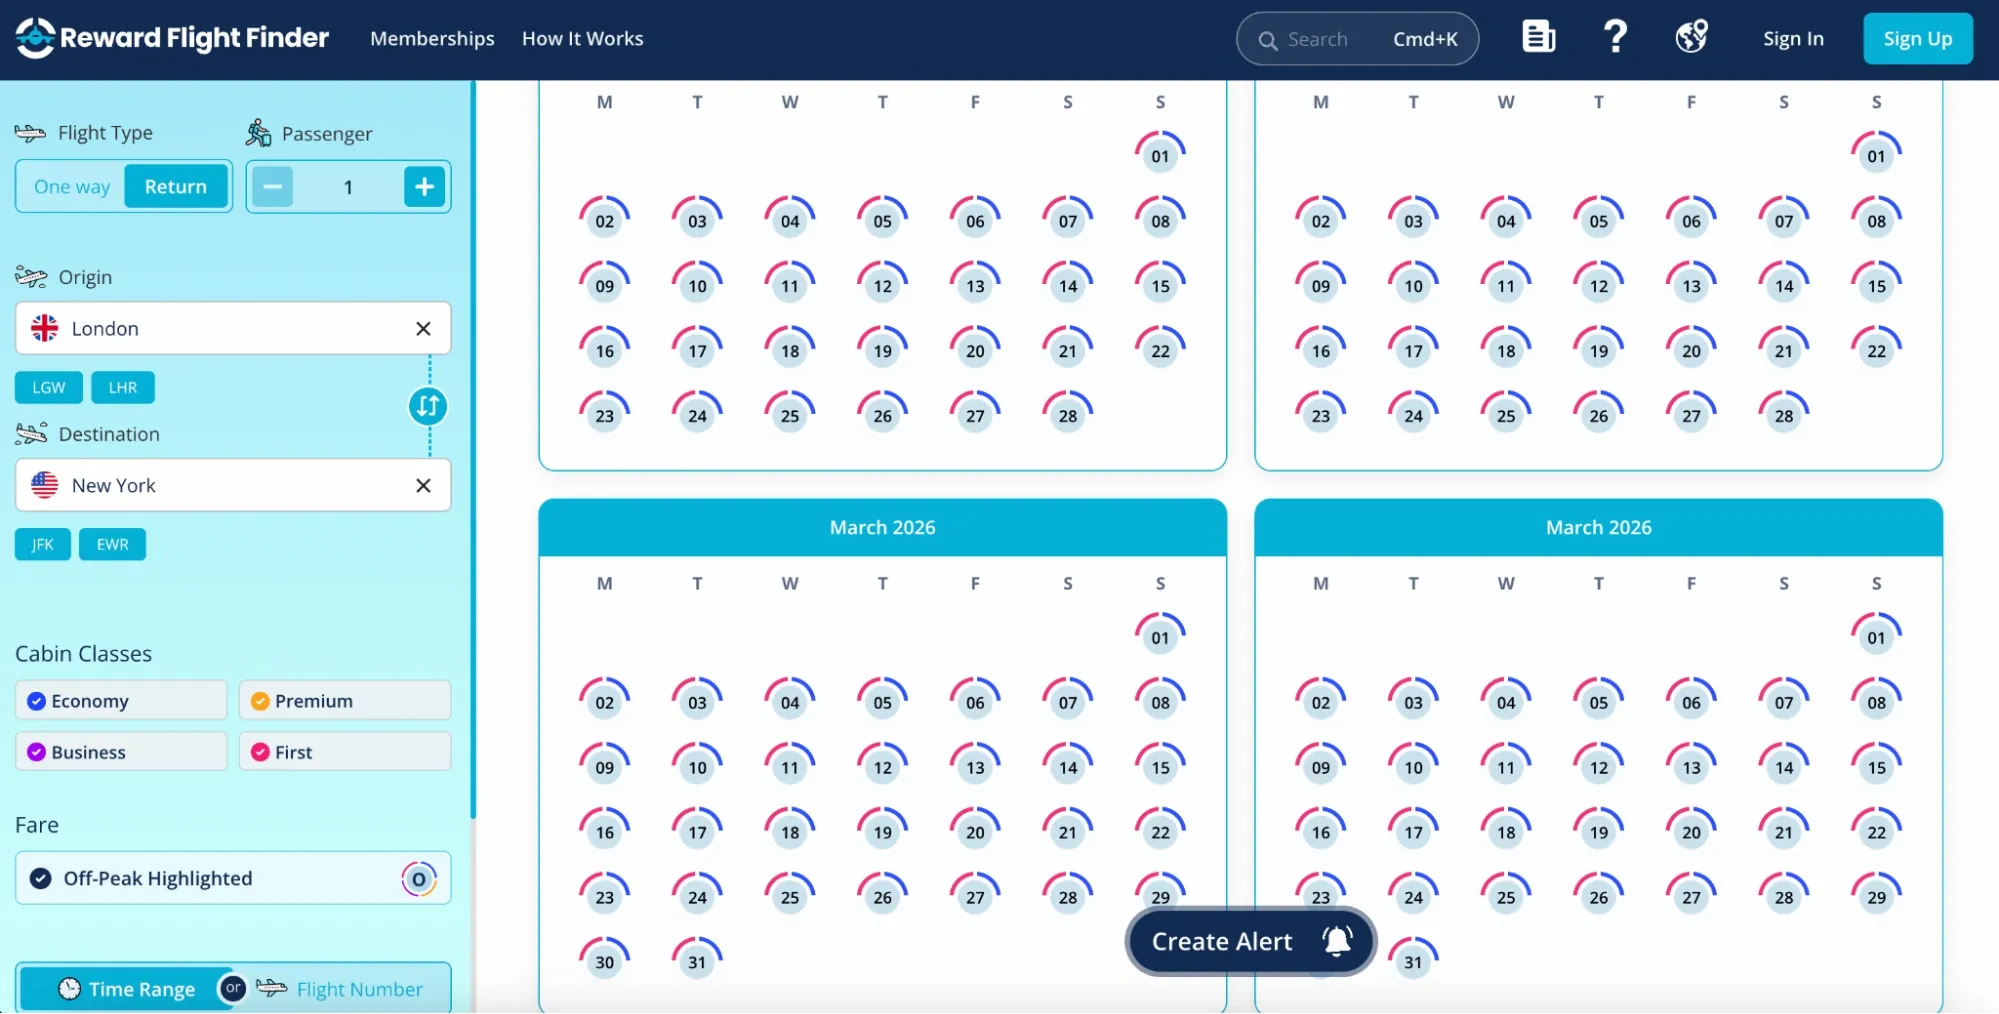Image resolution: width=1999 pixels, height=1014 pixels.
Task: Click the Sign Up button
Action: tap(1917, 38)
